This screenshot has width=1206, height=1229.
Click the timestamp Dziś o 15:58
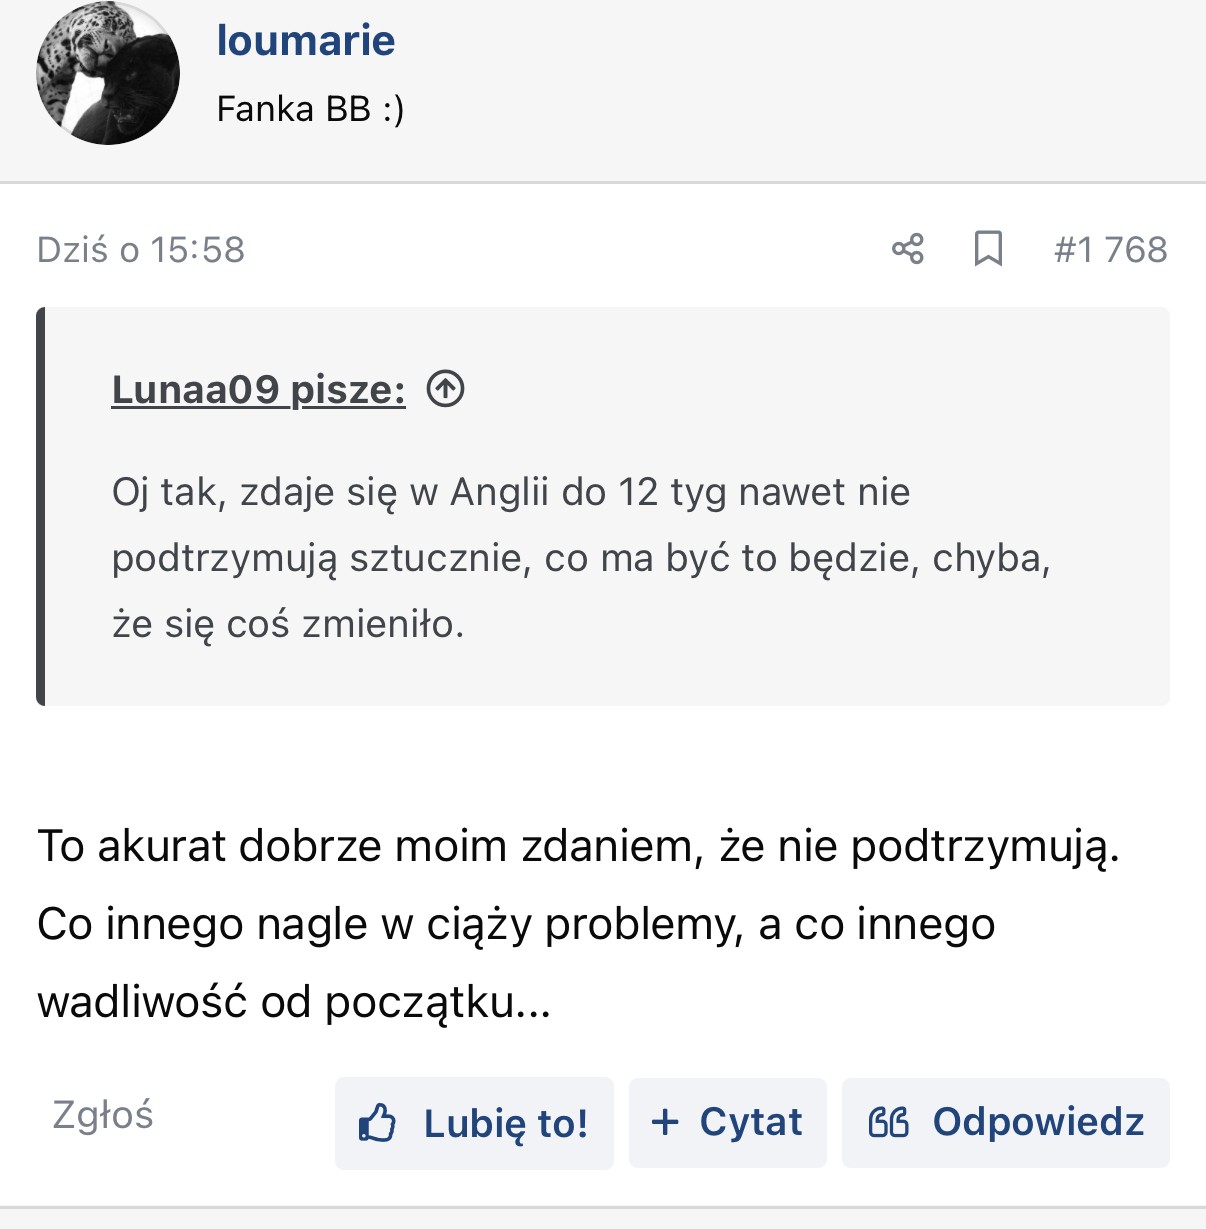(141, 250)
